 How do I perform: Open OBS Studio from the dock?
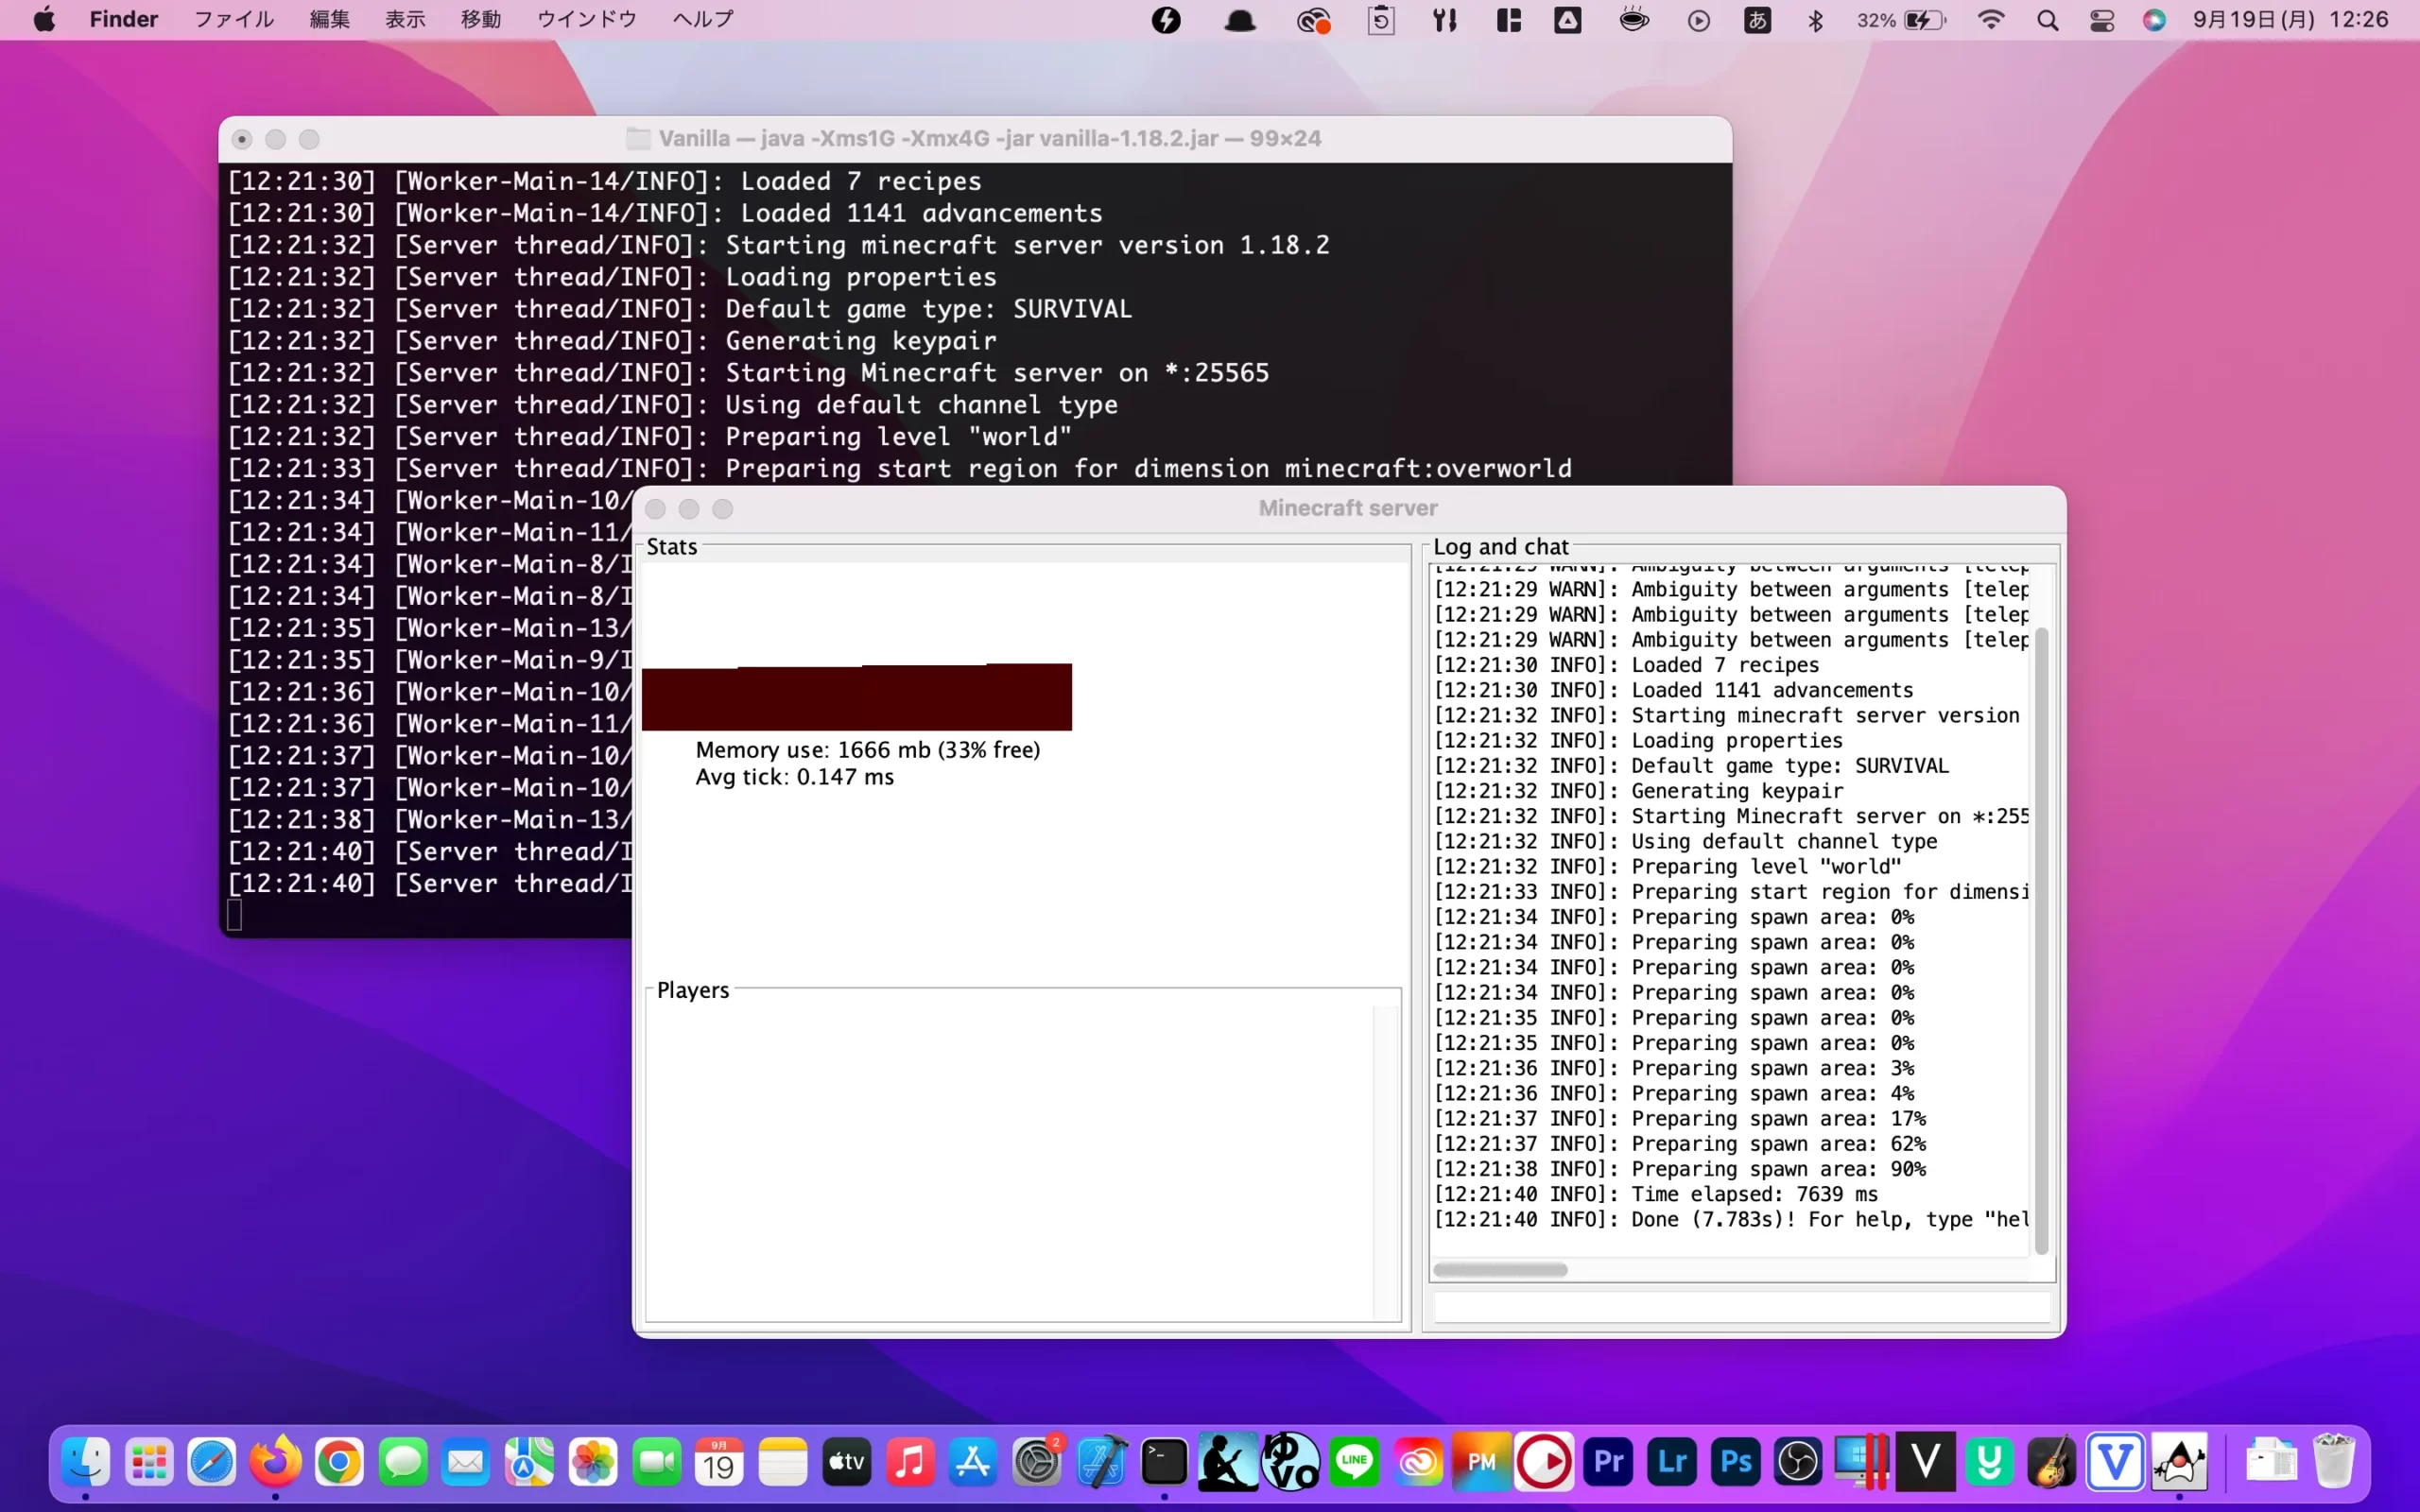[1798, 1463]
